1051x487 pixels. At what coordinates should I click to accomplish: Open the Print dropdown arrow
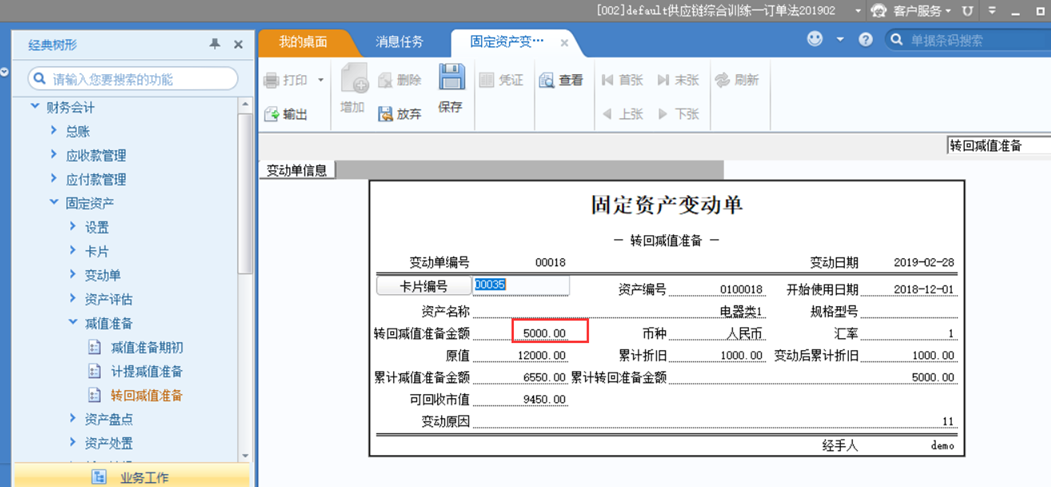click(320, 80)
